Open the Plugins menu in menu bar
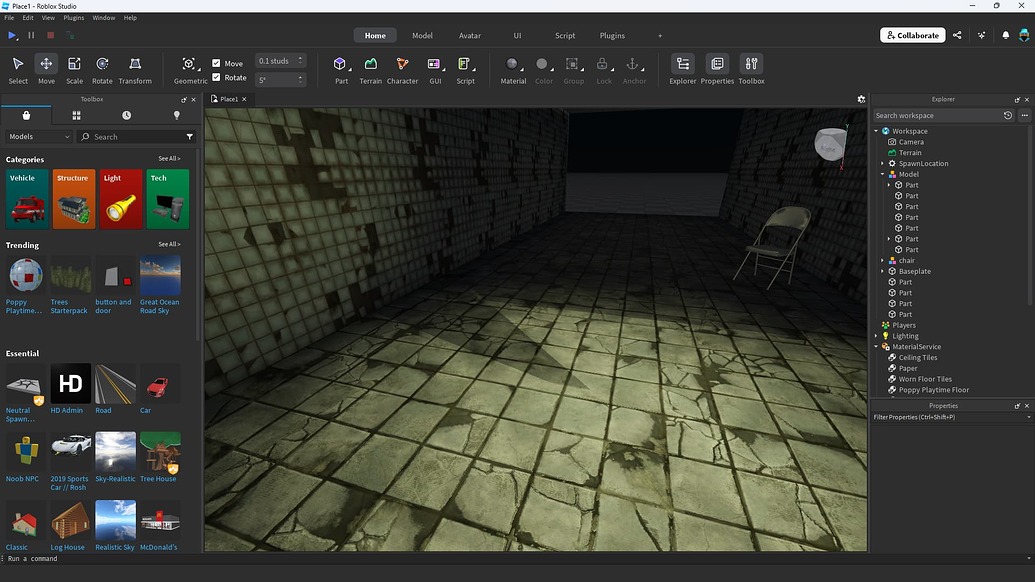1035x582 pixels. pyautogui.click(x=73, y=18)
